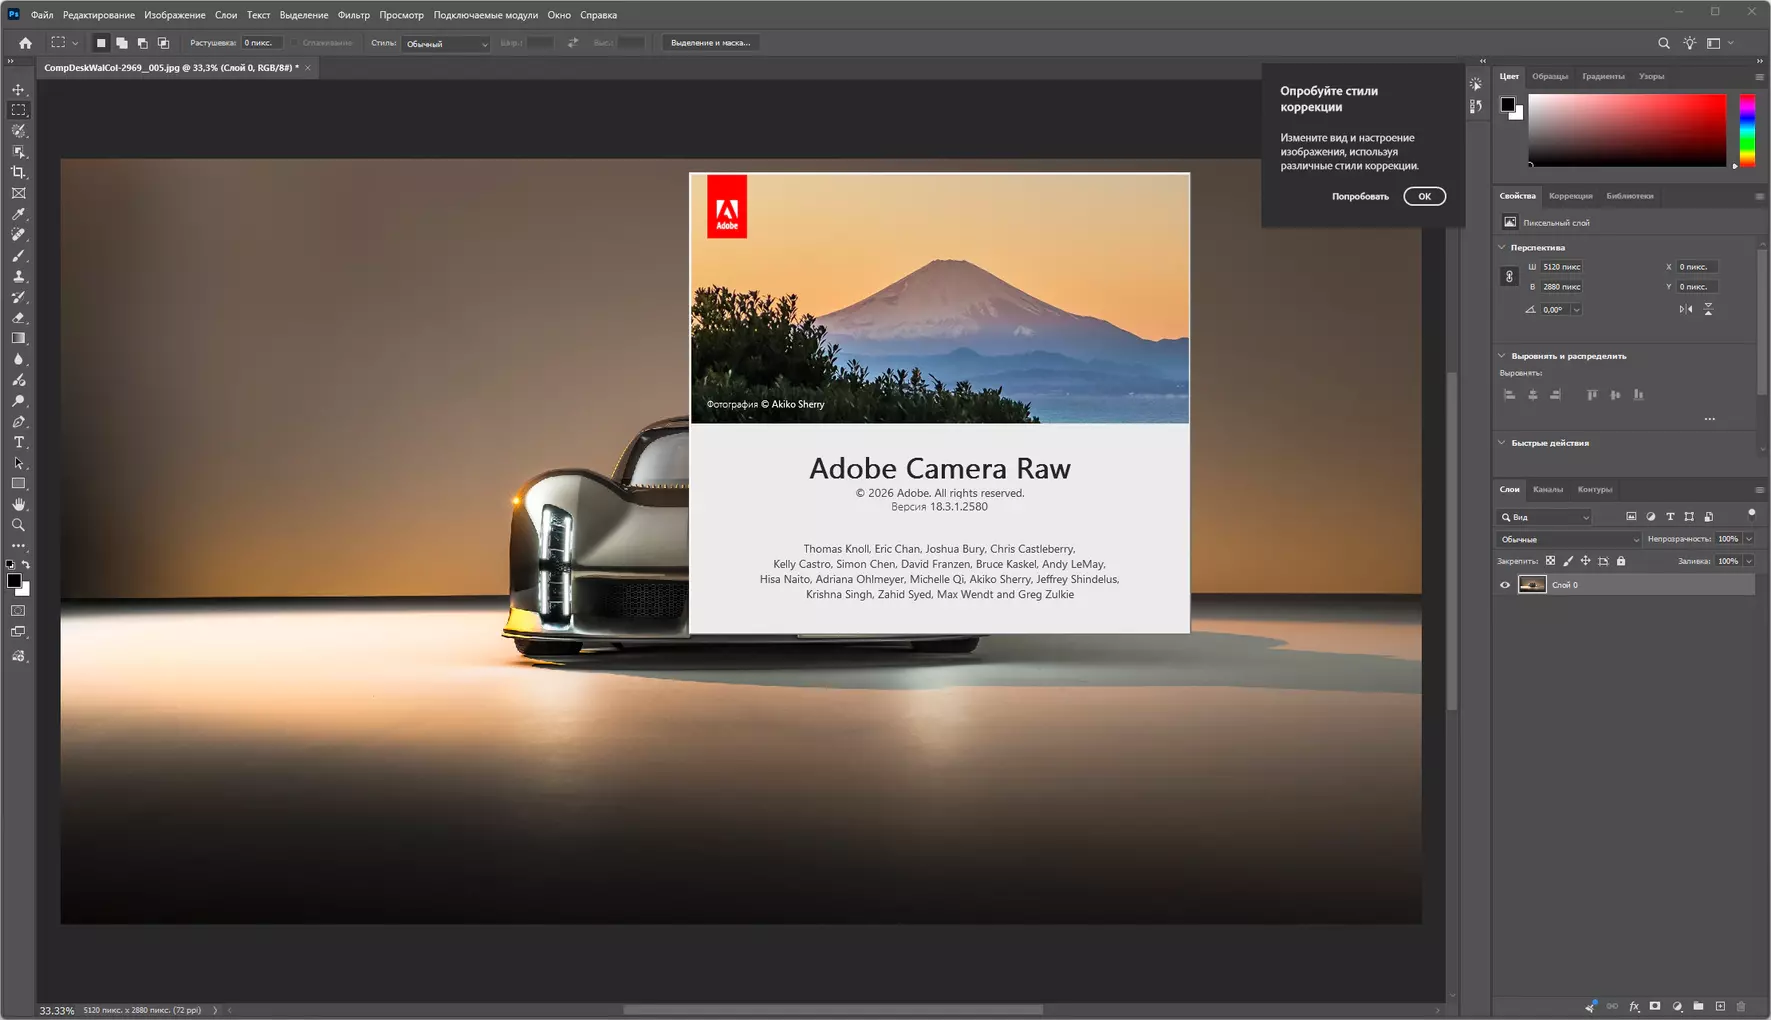Open the Color panel options menu

[x=1759, y=77]
